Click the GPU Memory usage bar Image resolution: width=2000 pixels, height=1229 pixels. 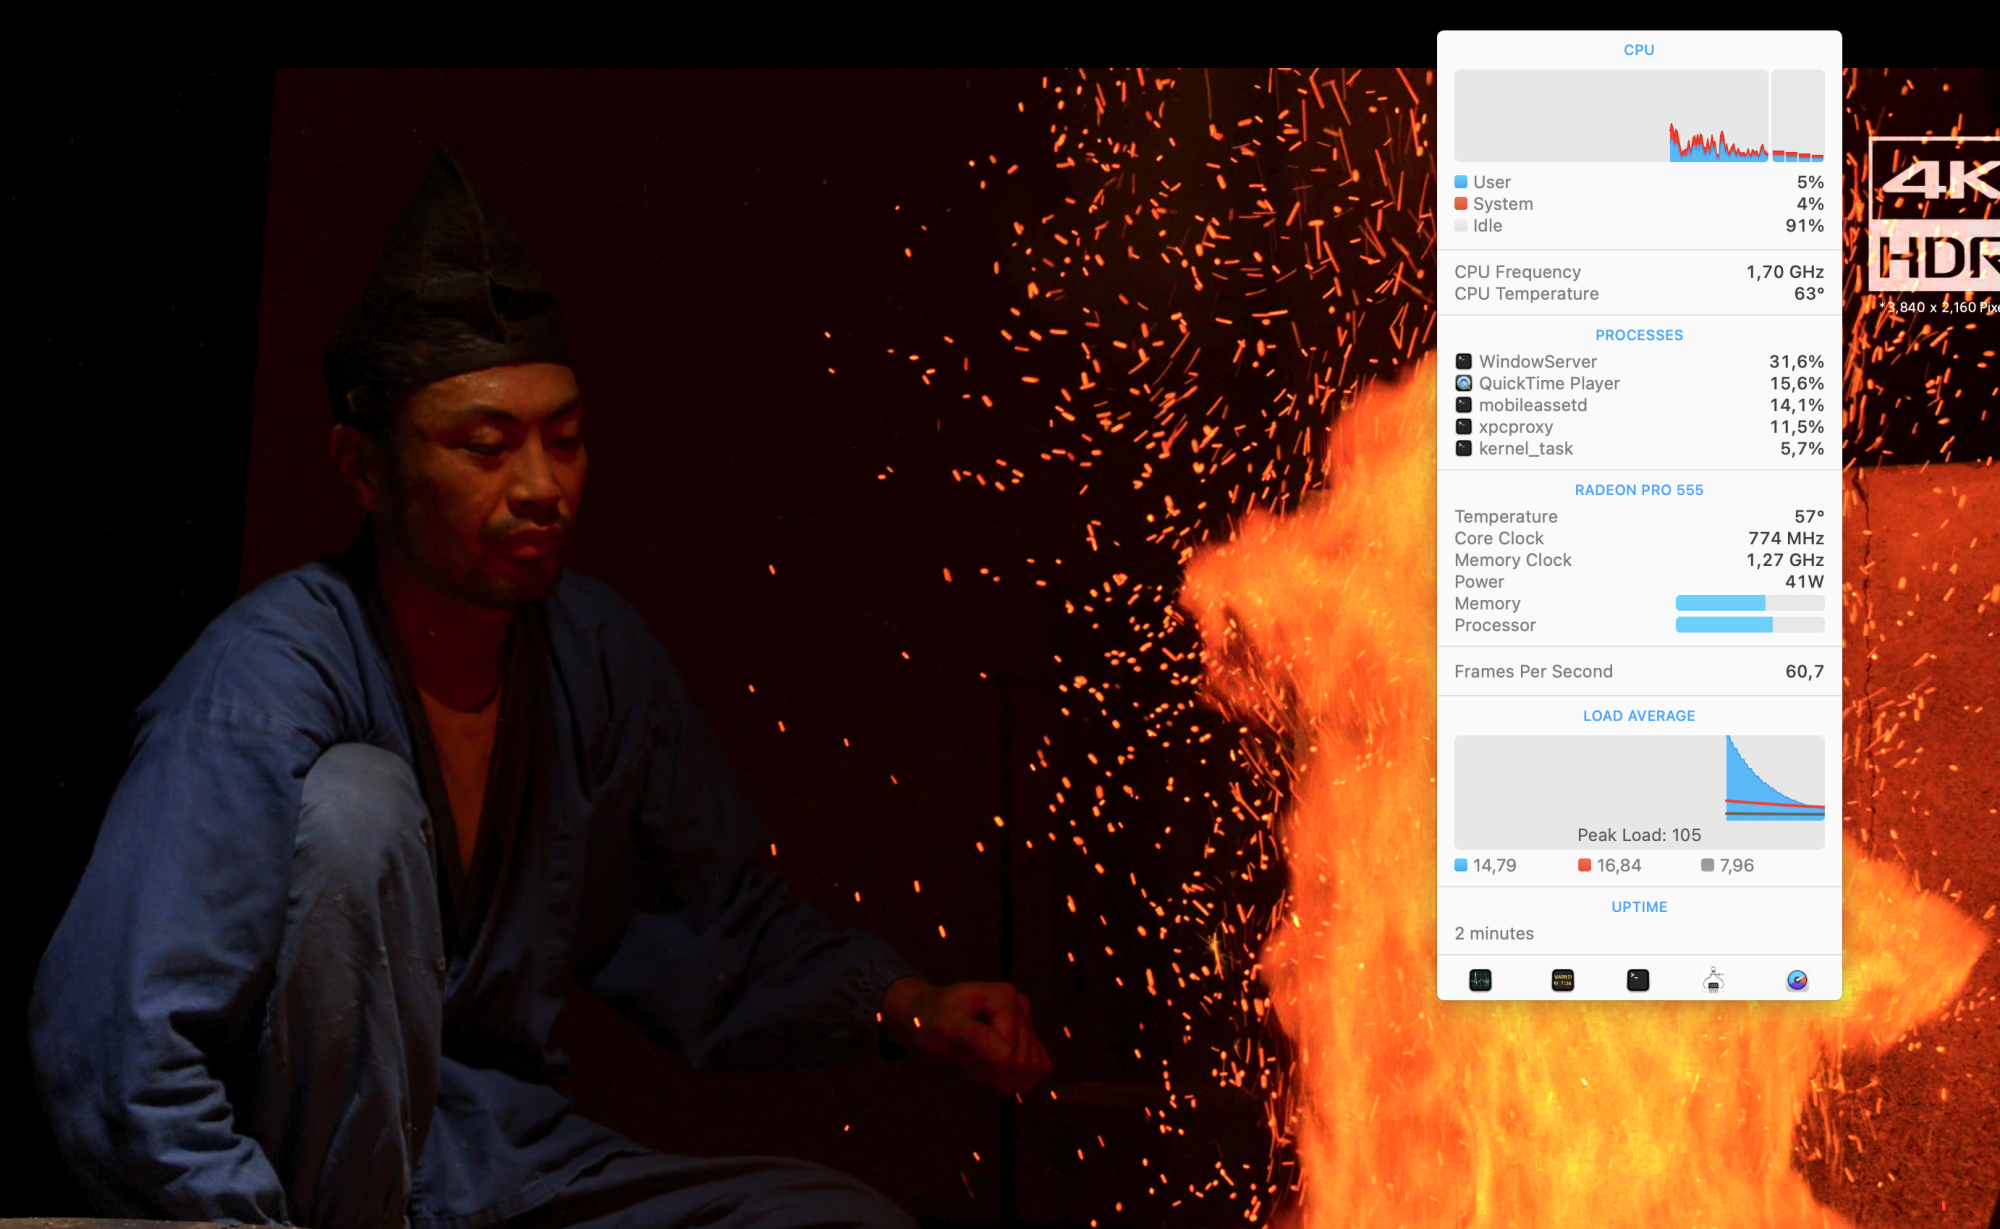(x=1749, y=603)
